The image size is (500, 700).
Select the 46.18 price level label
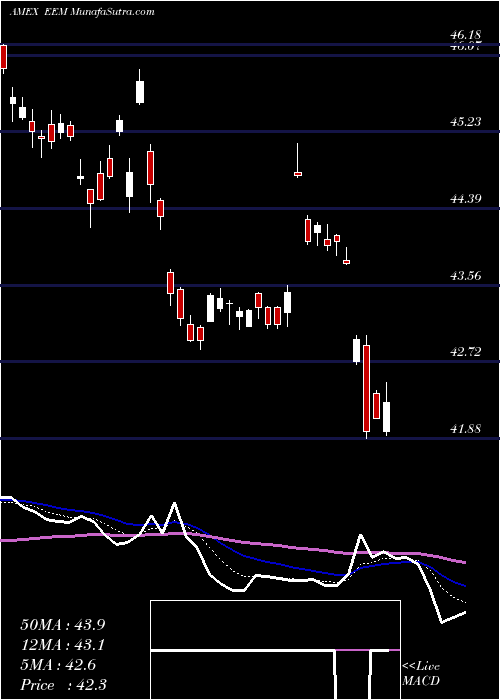(465, 35)
